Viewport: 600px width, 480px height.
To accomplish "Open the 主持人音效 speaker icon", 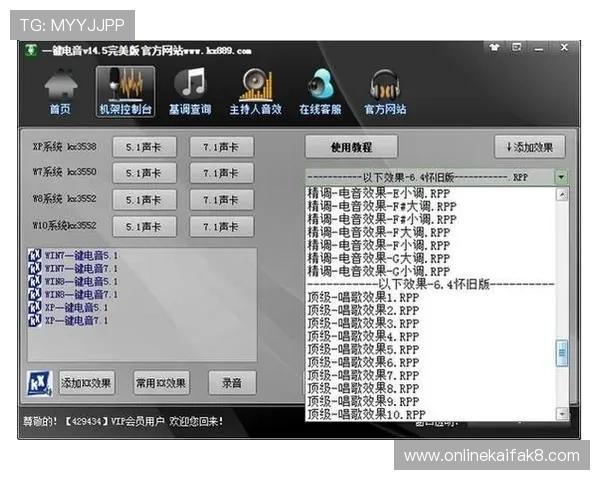I will (256, 91).
